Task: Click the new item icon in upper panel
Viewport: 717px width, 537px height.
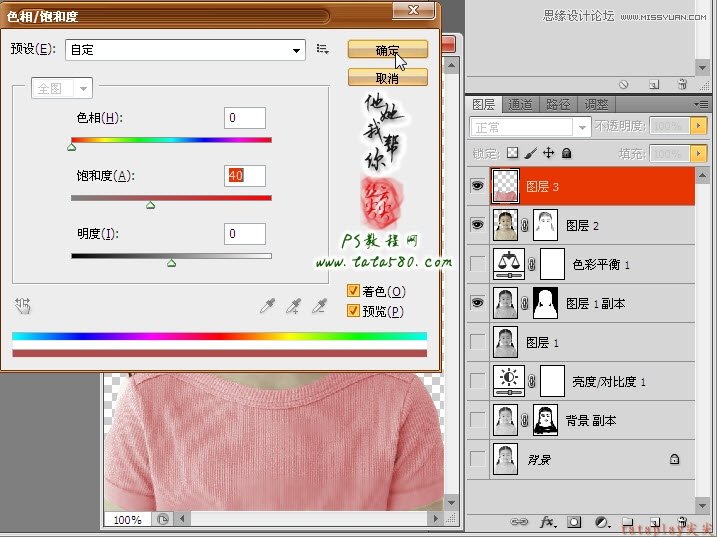Action: (x=654, y=85)
